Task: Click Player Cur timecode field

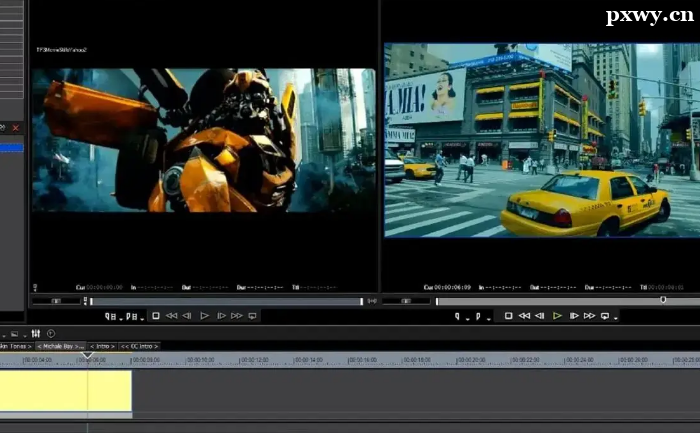Action: [99, 287]
